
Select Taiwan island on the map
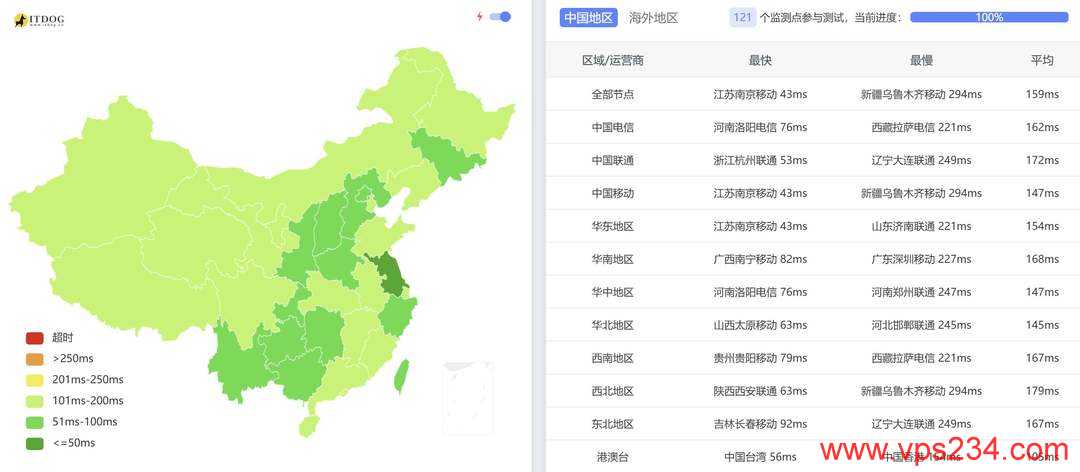click(401, 376)
